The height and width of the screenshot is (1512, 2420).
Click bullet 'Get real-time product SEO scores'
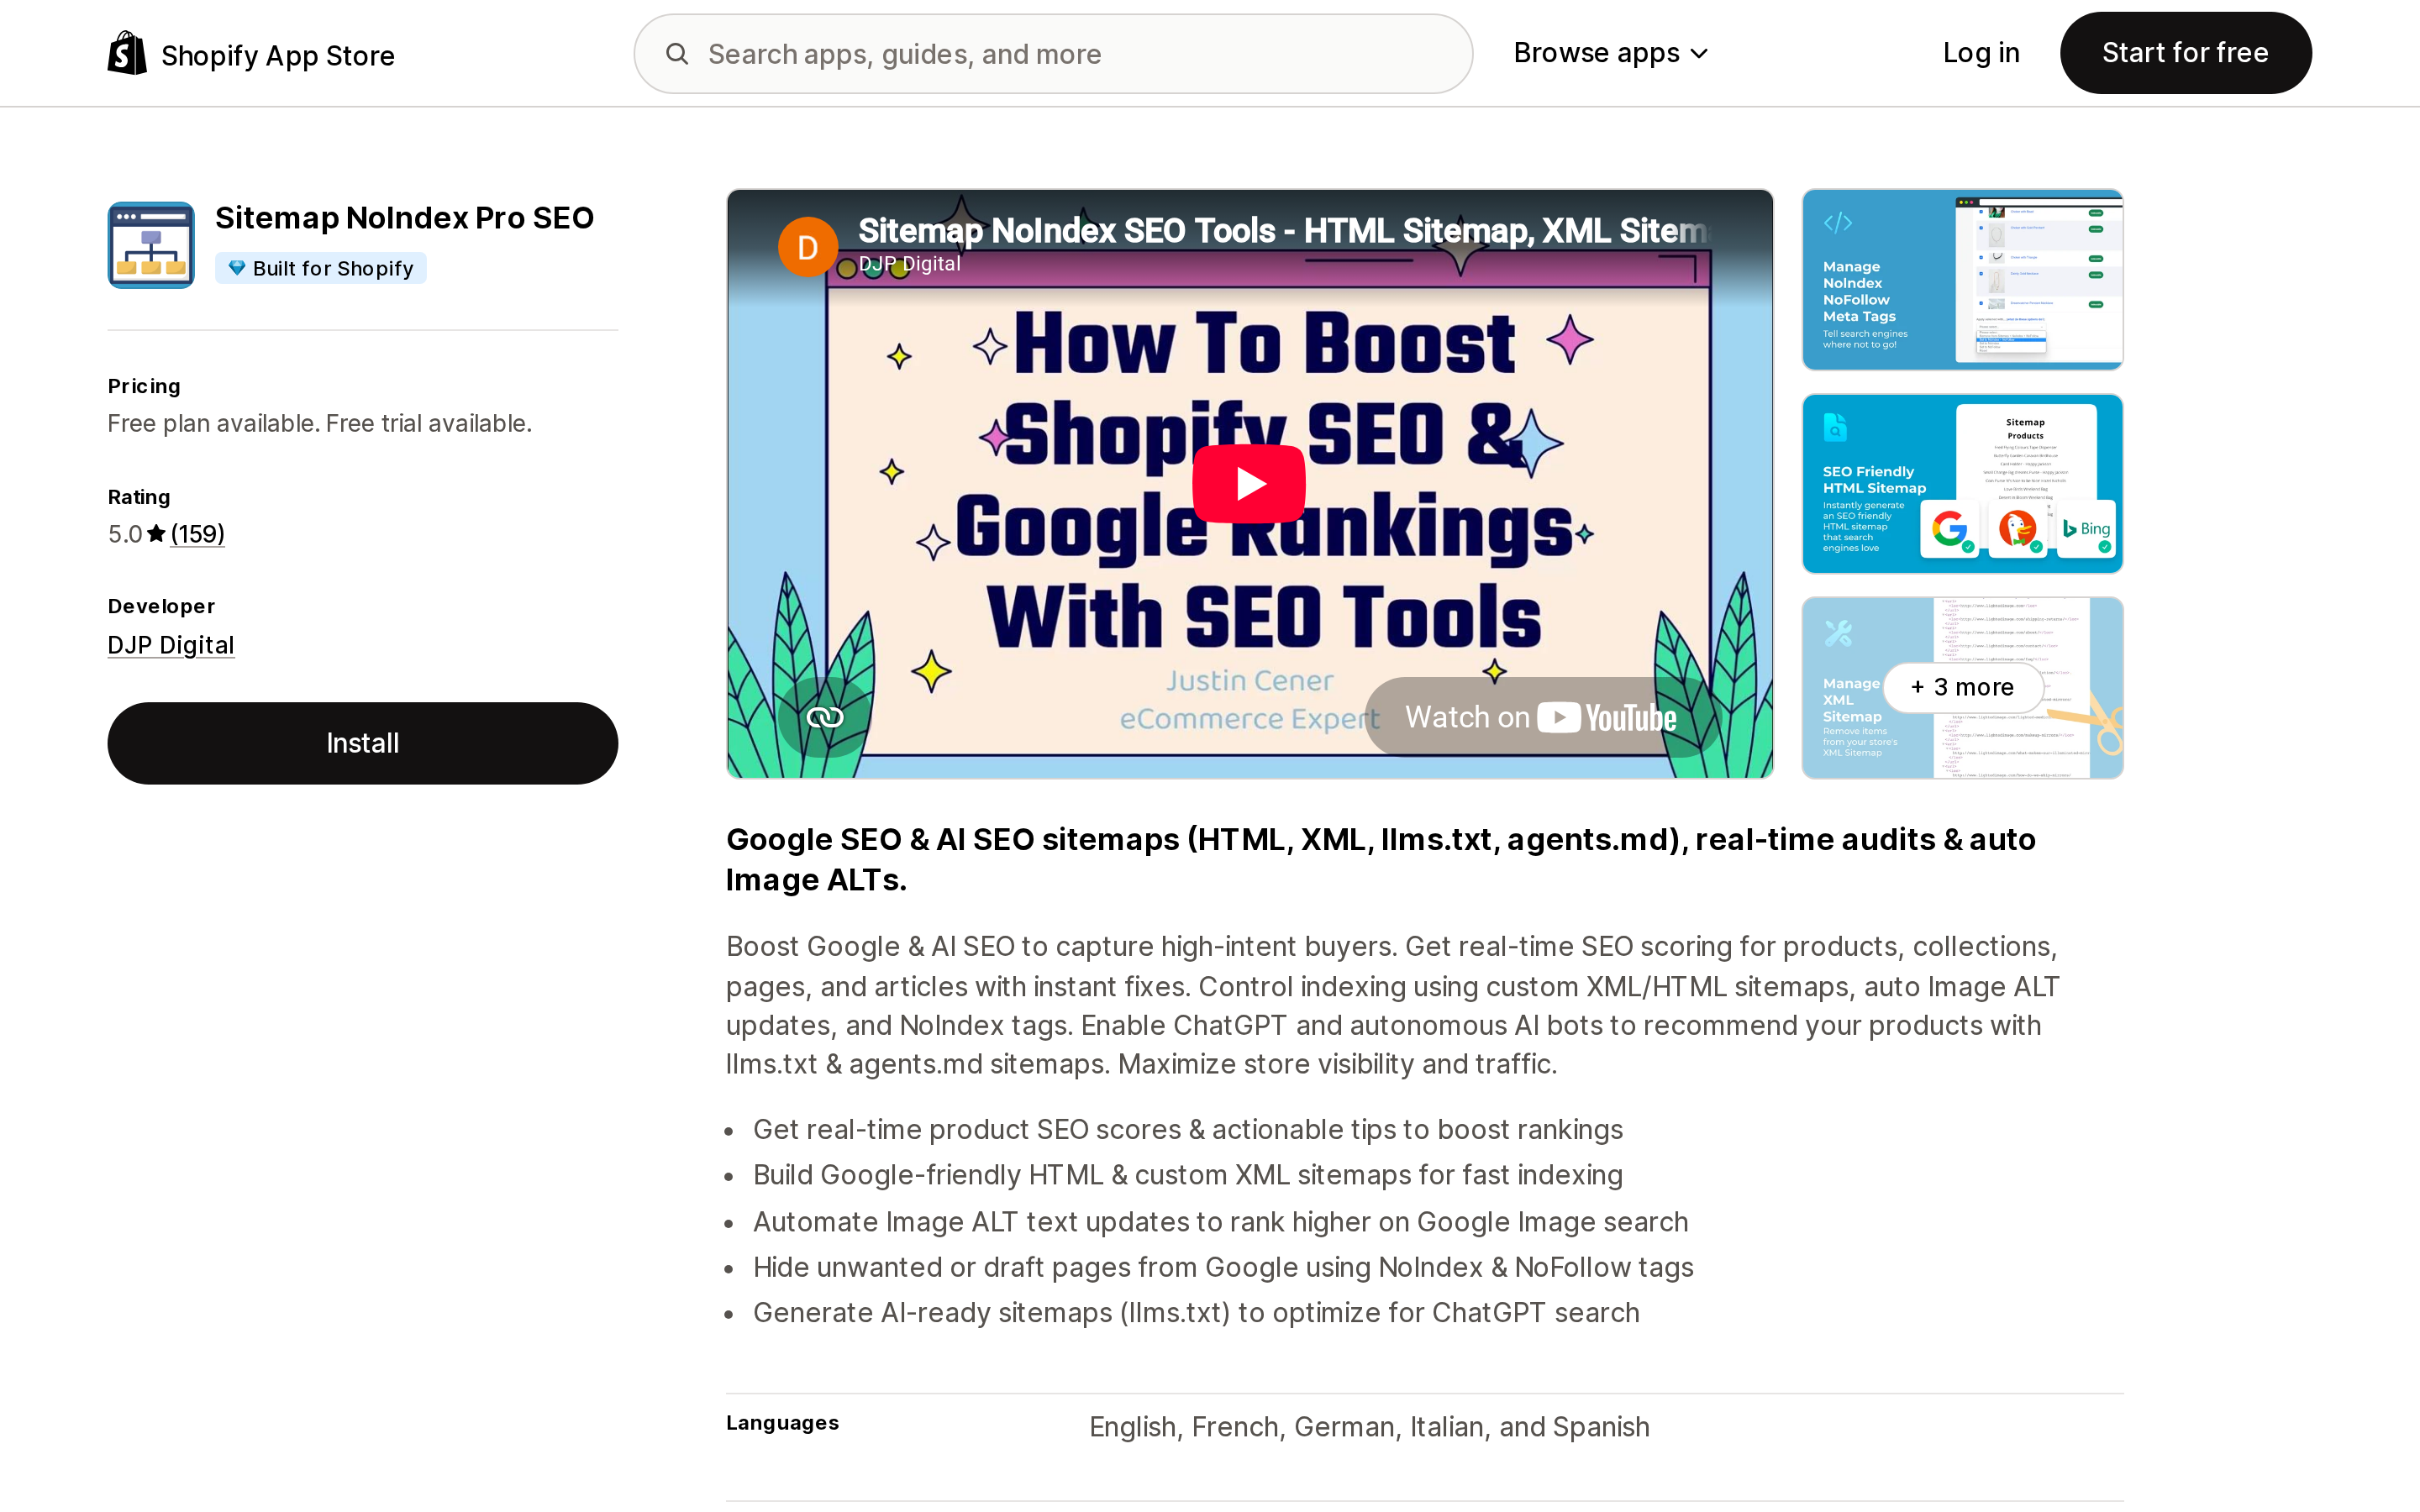coord(1188,1129)
